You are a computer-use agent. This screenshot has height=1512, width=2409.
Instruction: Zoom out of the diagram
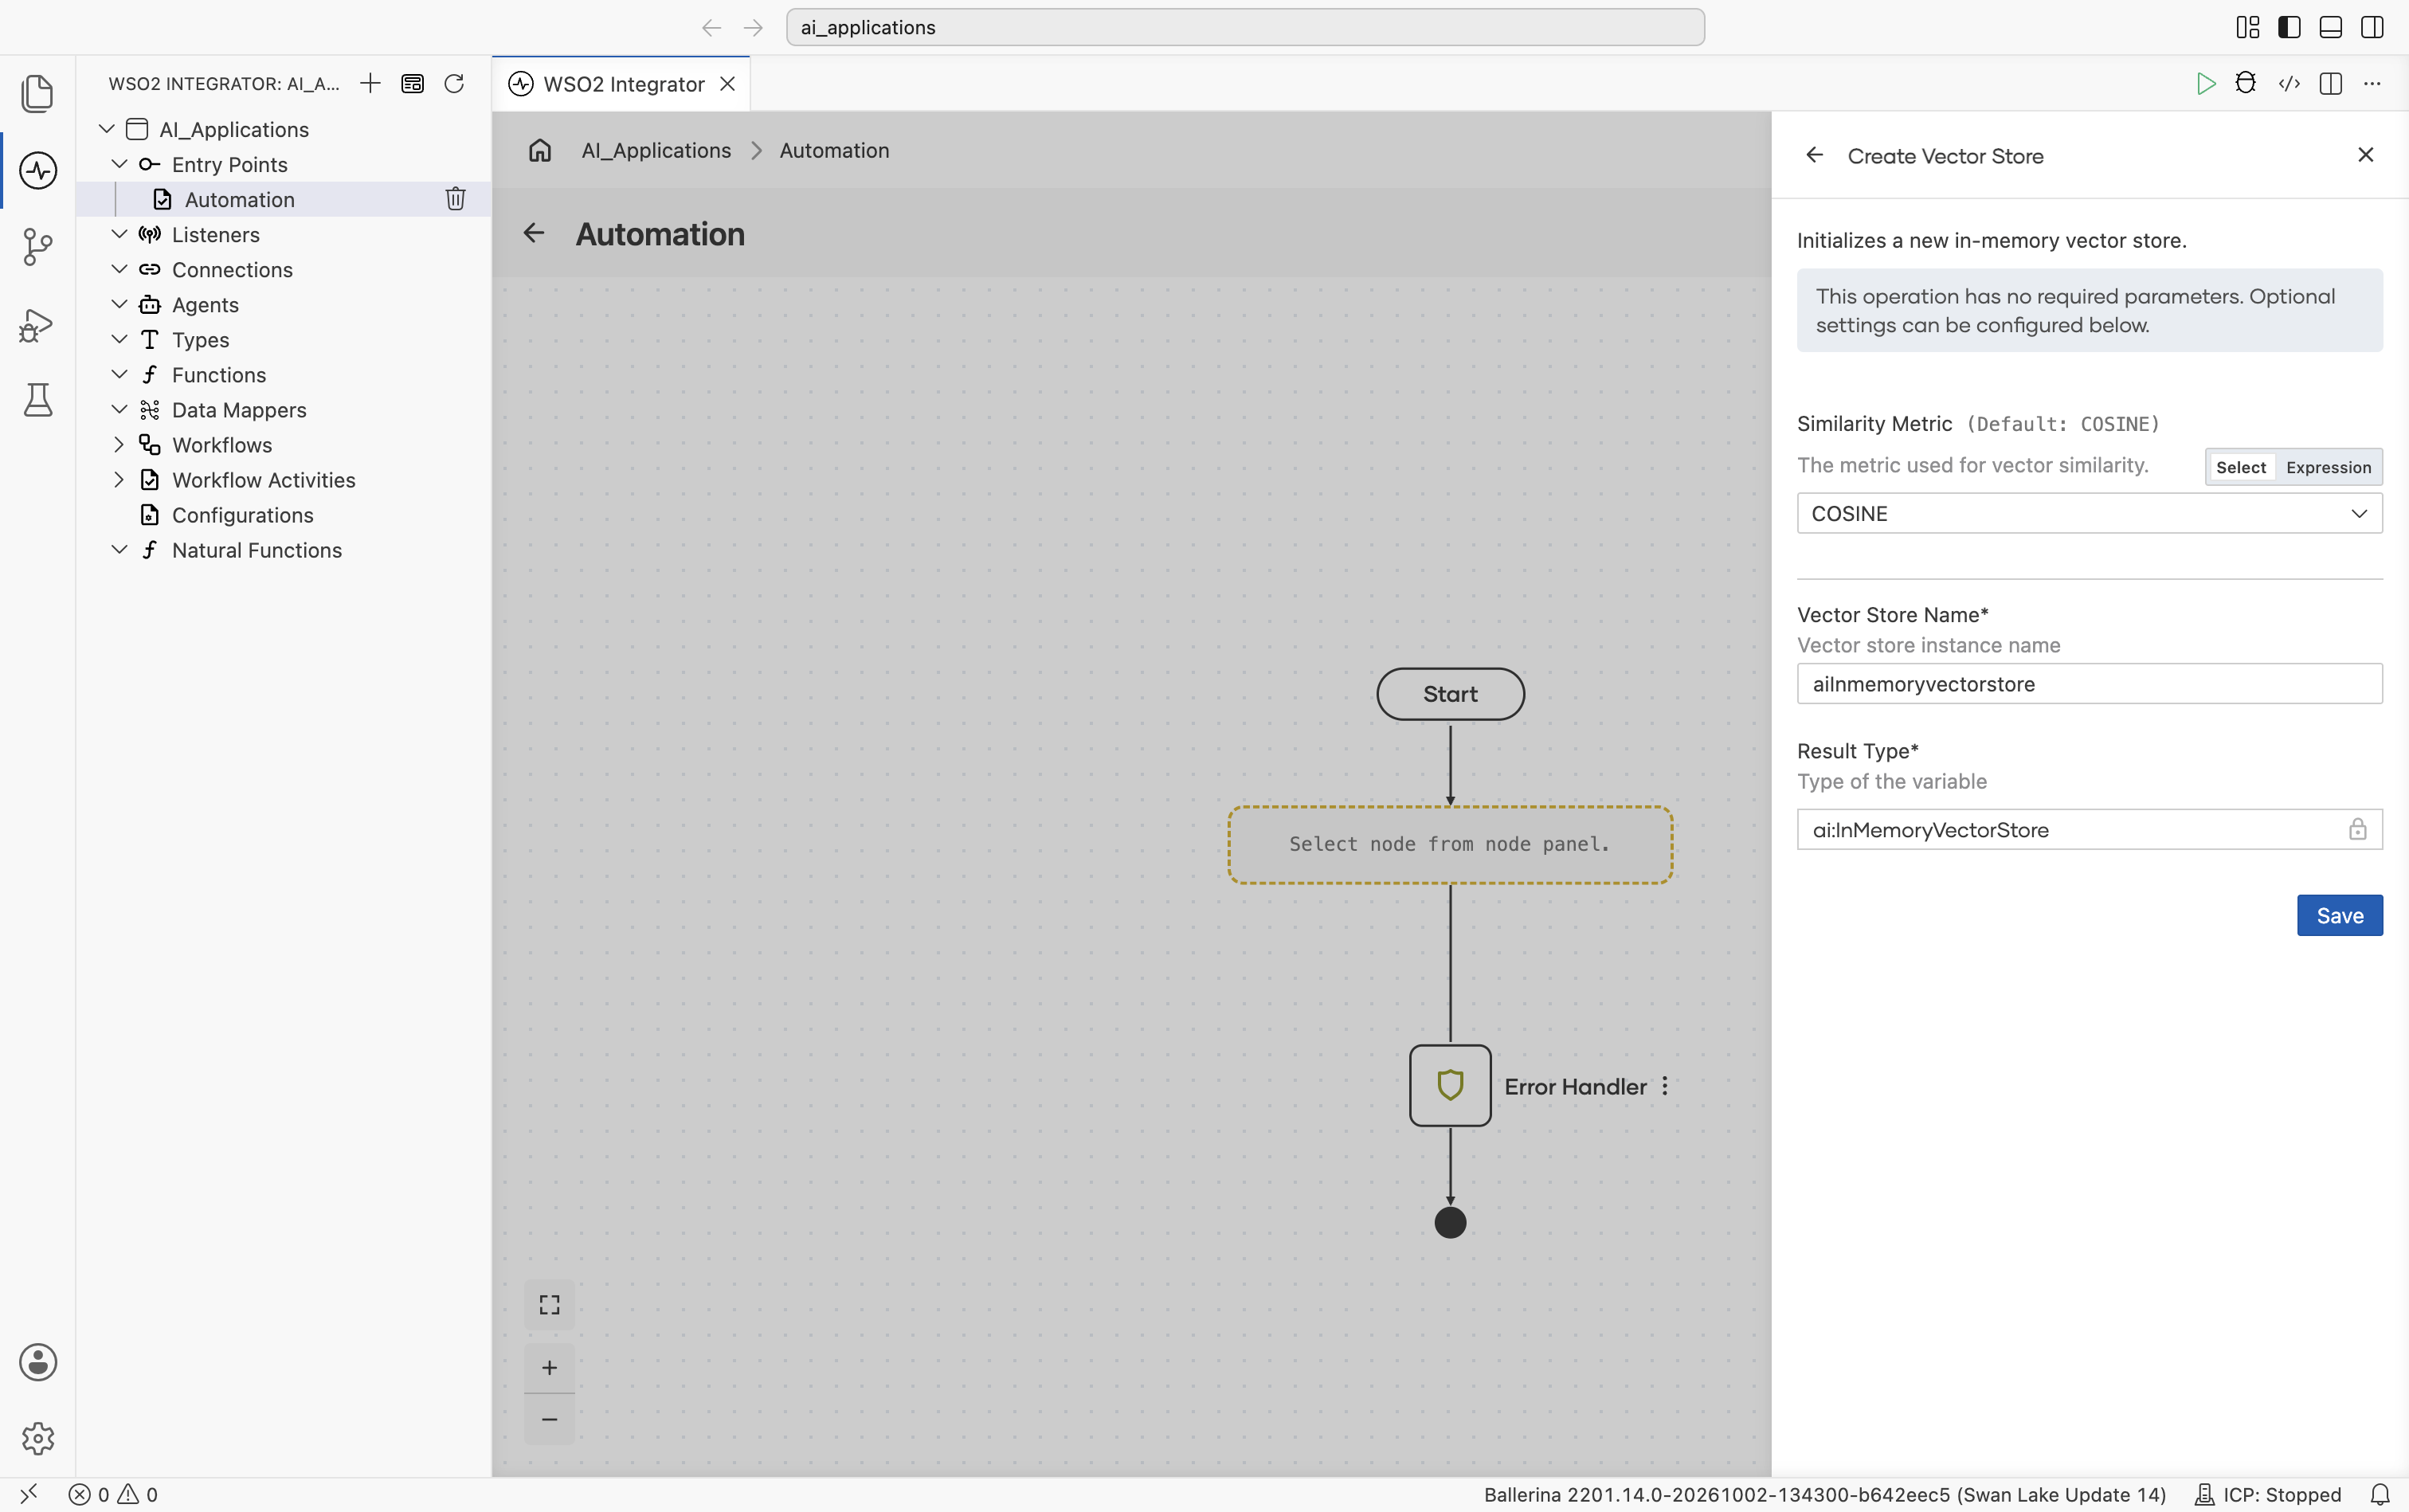coord(549,1419)
